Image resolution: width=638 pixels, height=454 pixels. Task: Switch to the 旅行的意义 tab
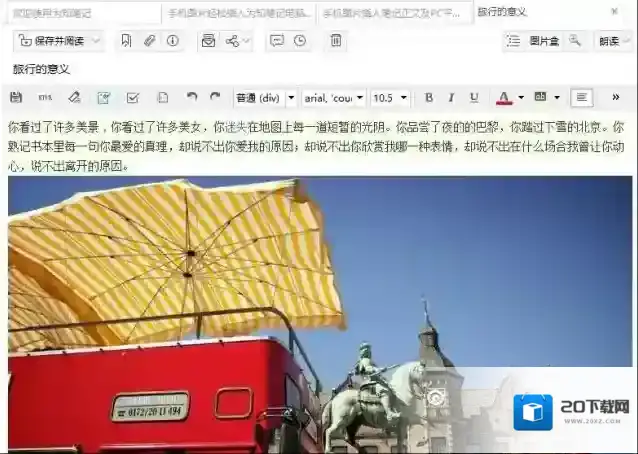(x=503, y=12)
